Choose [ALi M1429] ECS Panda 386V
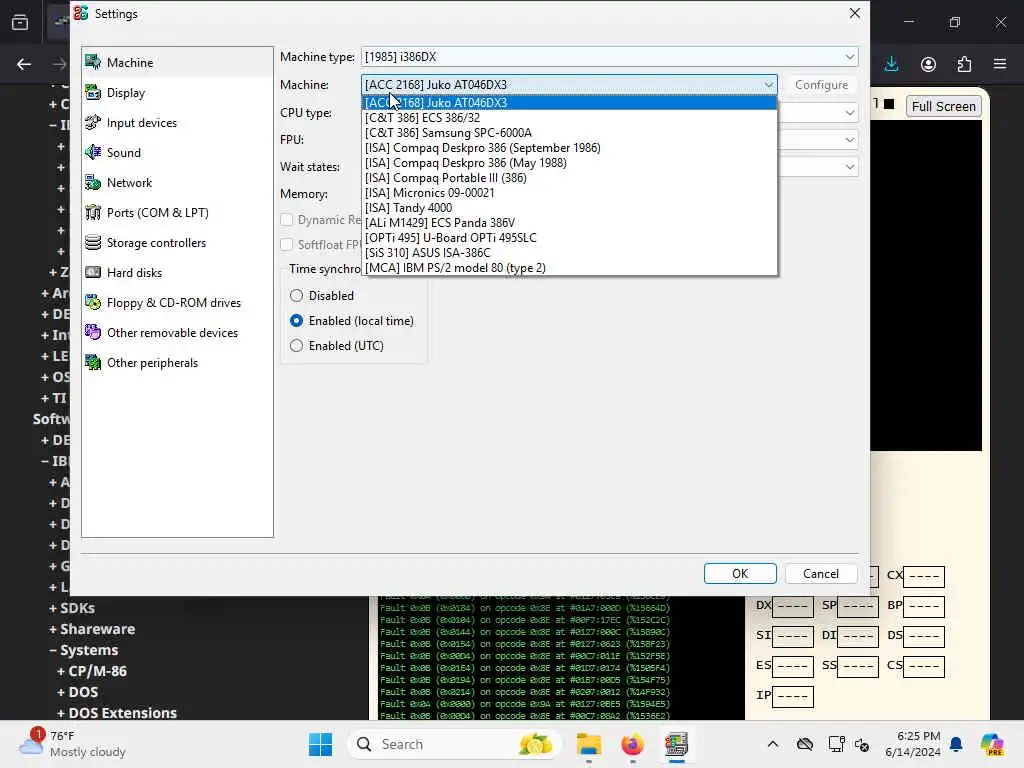1024x768 pixels. [x=569, y=223]
